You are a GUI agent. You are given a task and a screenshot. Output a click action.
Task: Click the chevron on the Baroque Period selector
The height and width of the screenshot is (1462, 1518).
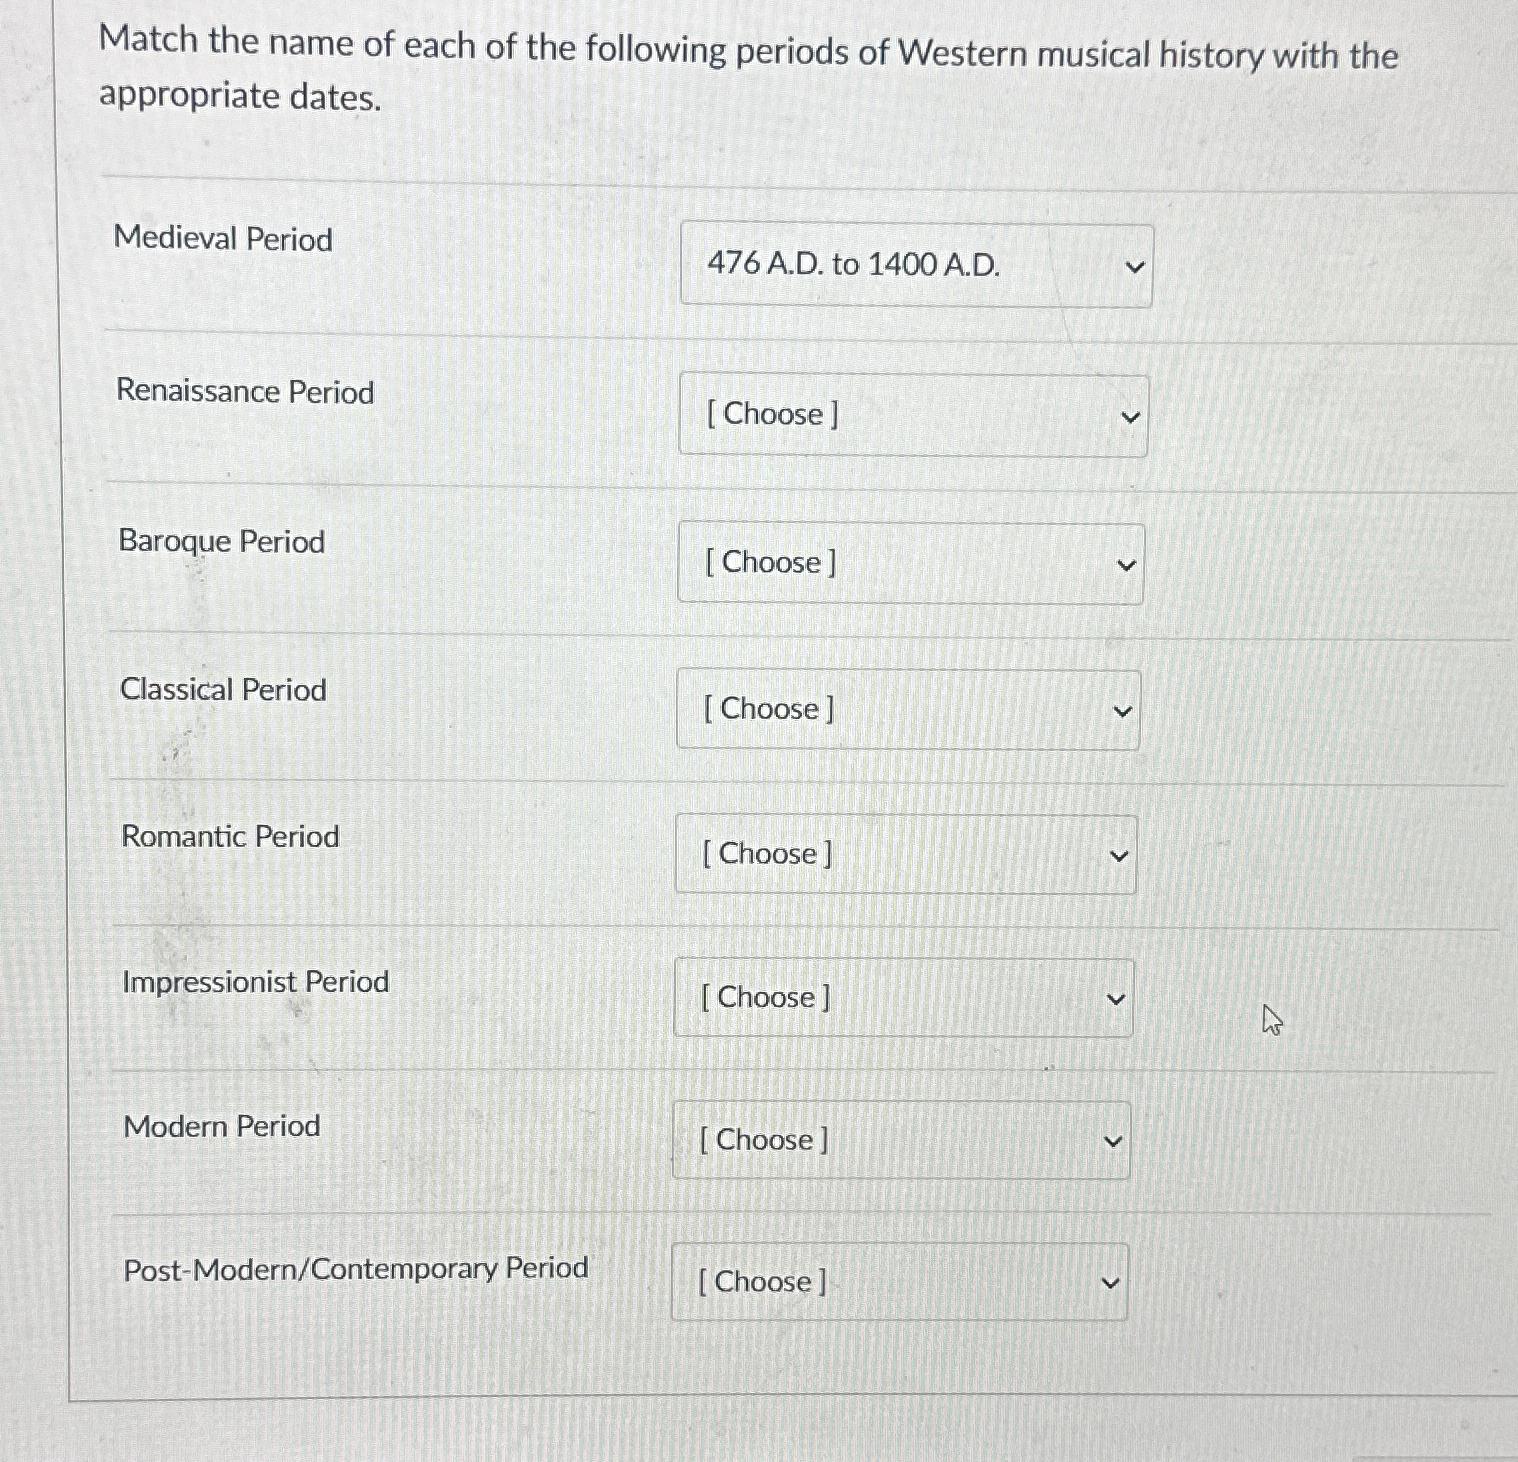[x=1126, y=564]
